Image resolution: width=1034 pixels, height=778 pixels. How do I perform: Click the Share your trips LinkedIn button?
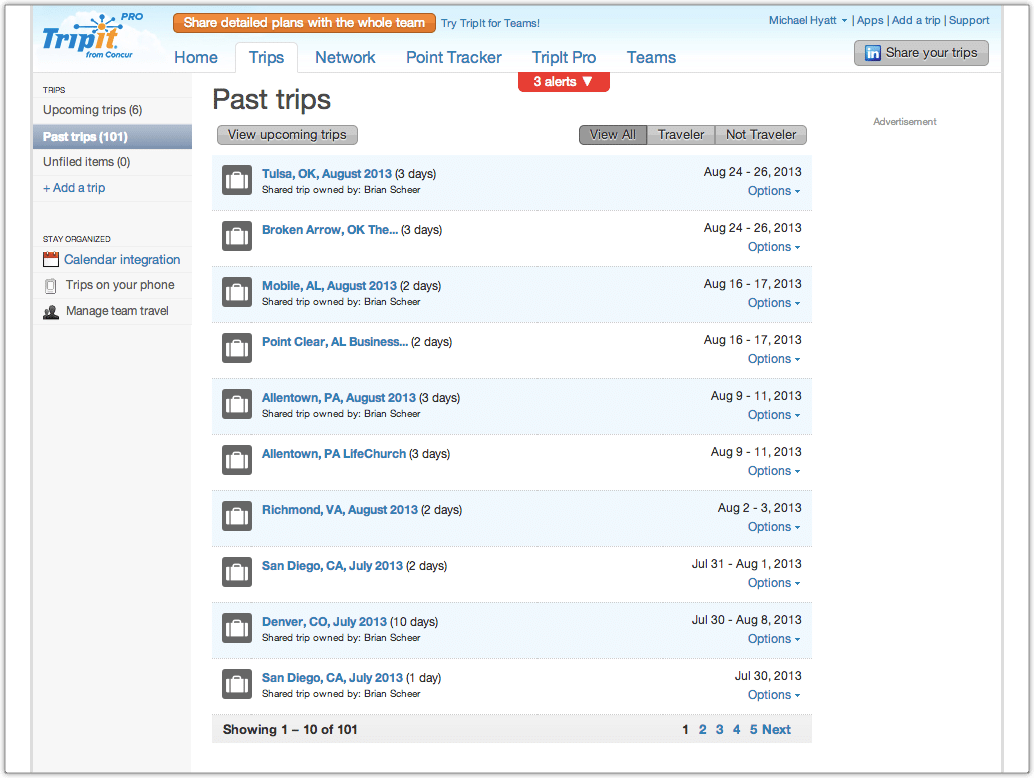tap(921, 53)
